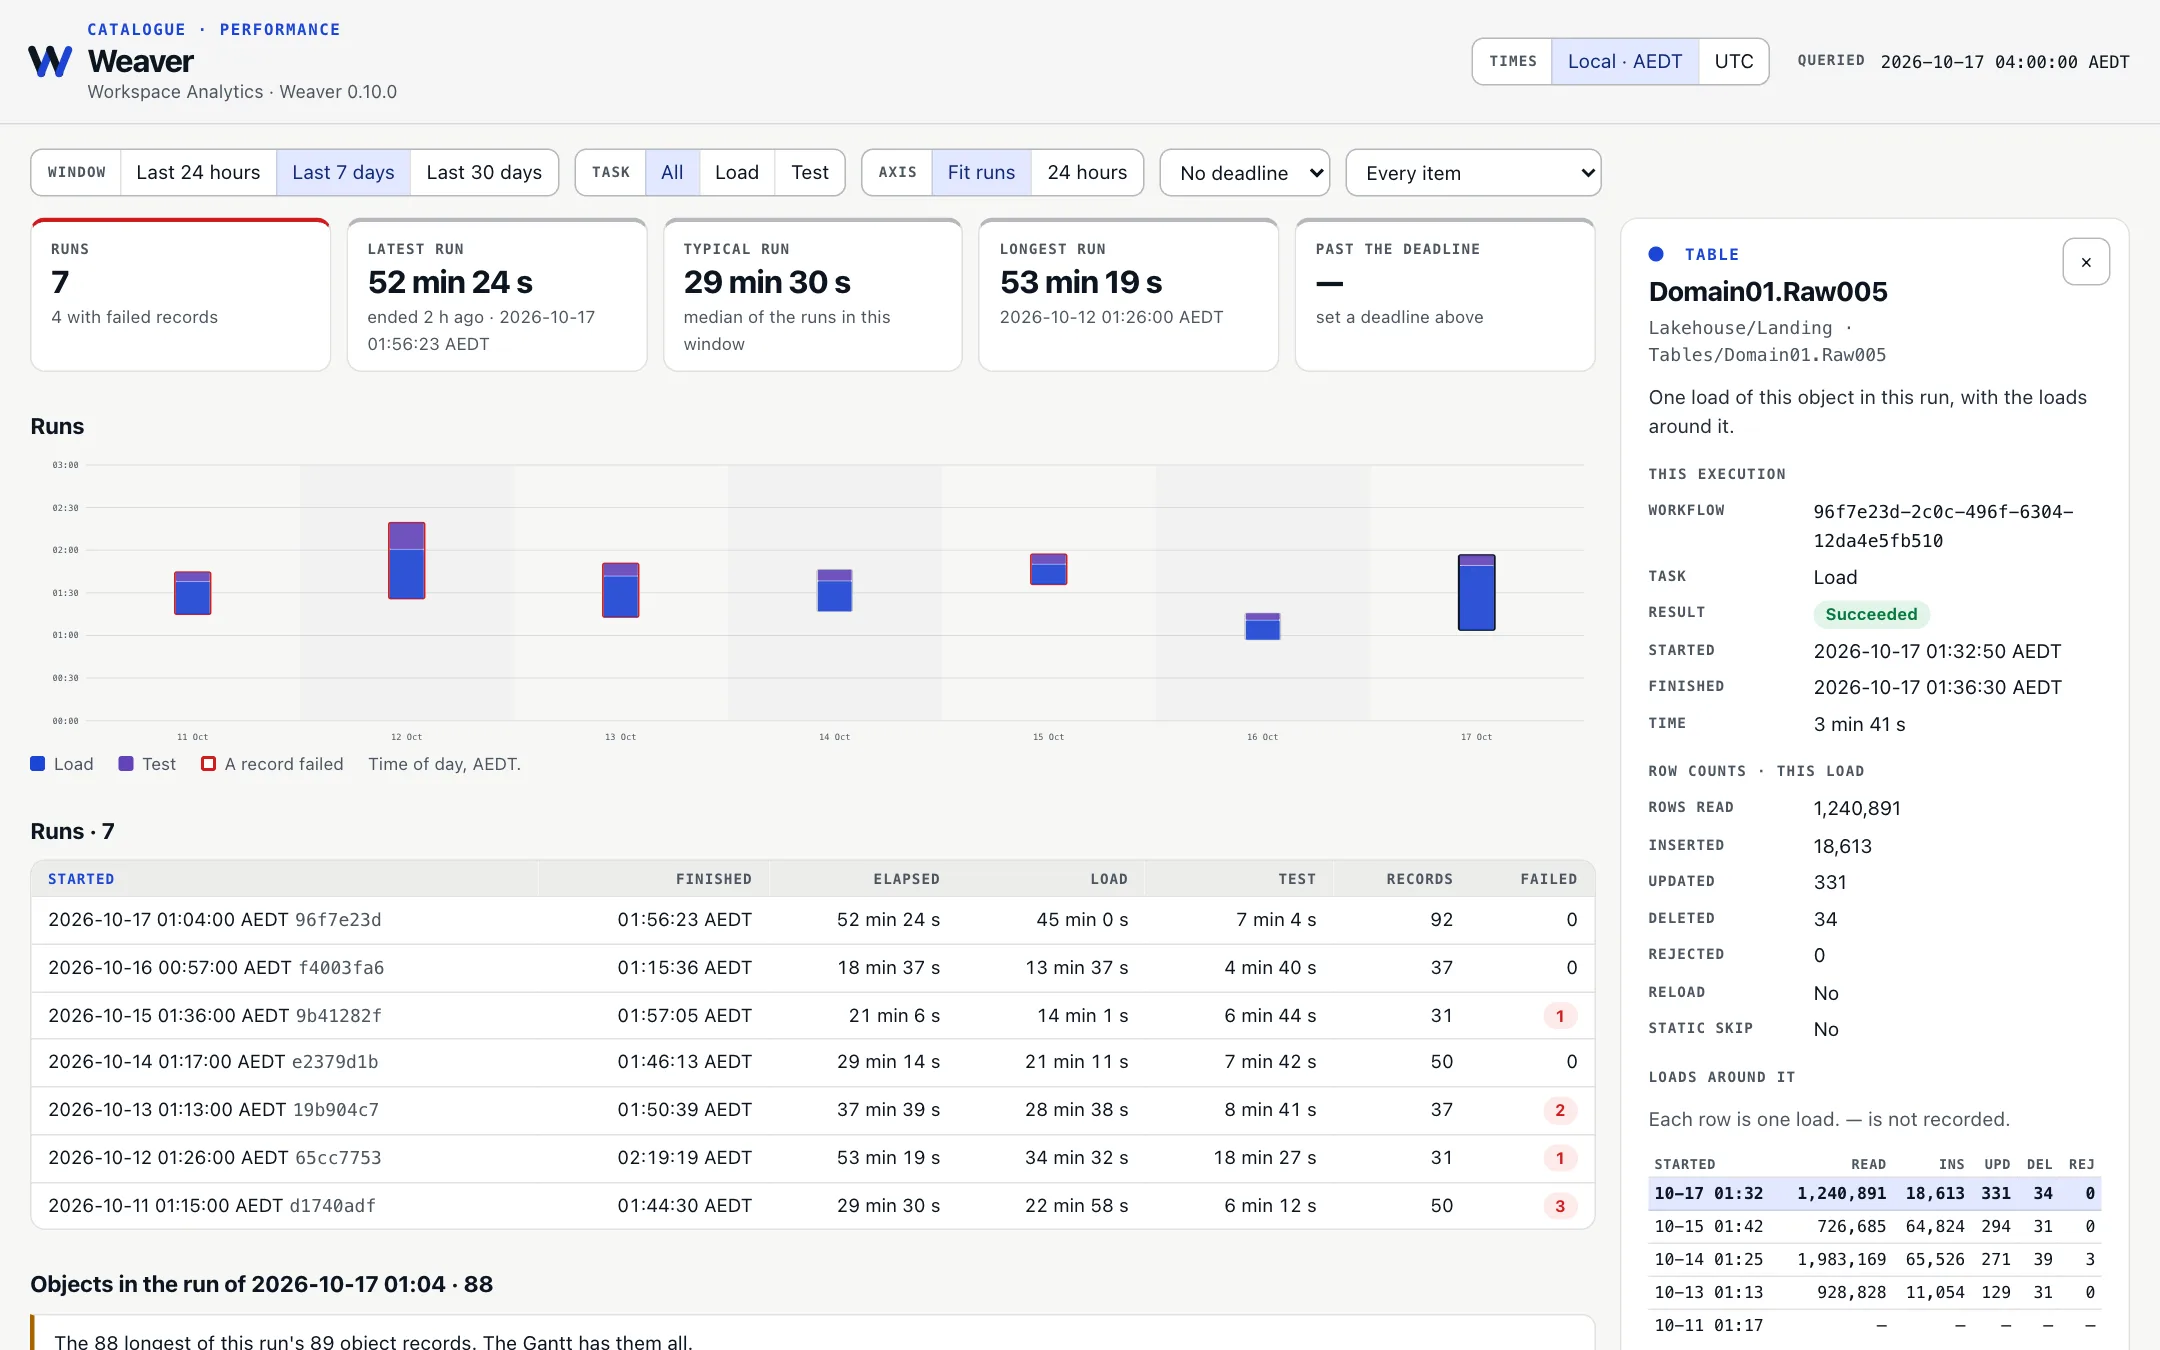Click the blue dot beside TABLE label
The image size is (2160, 1350).
pyautogui.click(x=1656, y=254)
